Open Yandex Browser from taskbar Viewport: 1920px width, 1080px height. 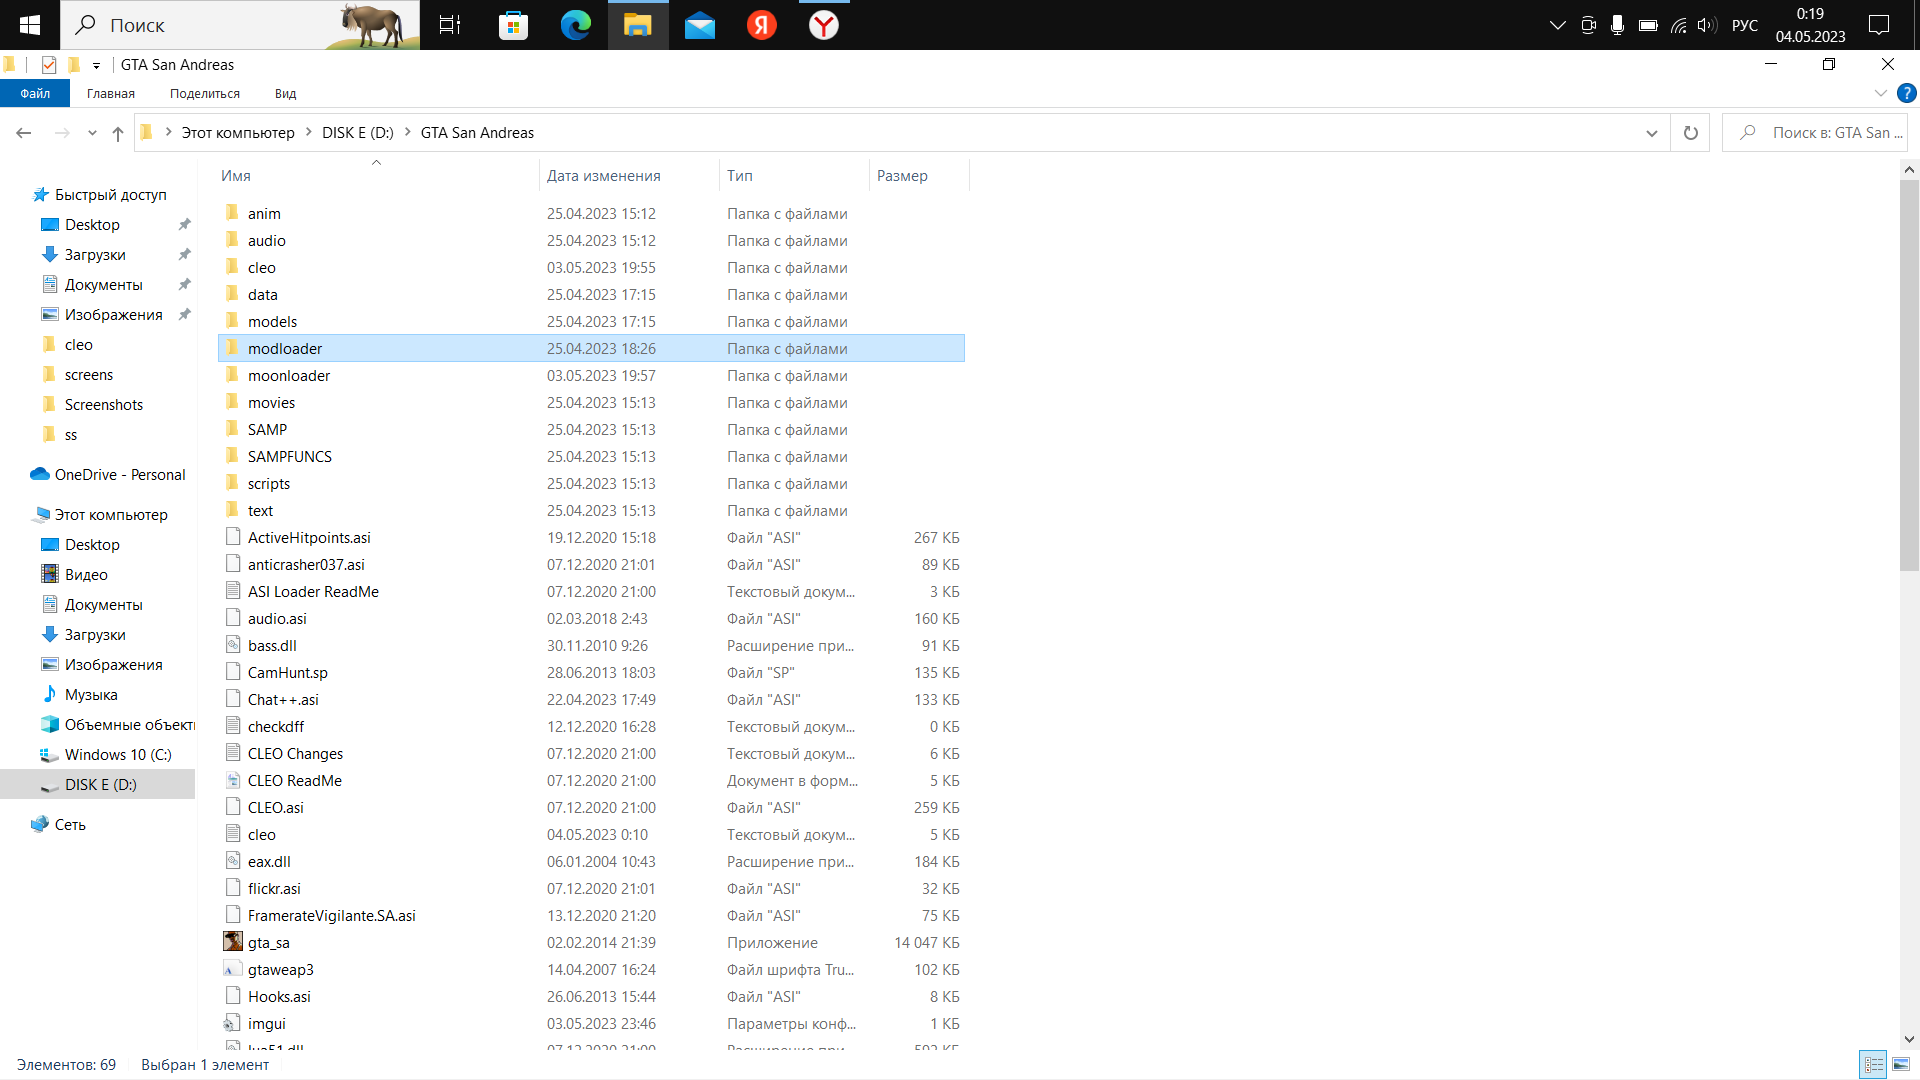coord(823,25)
